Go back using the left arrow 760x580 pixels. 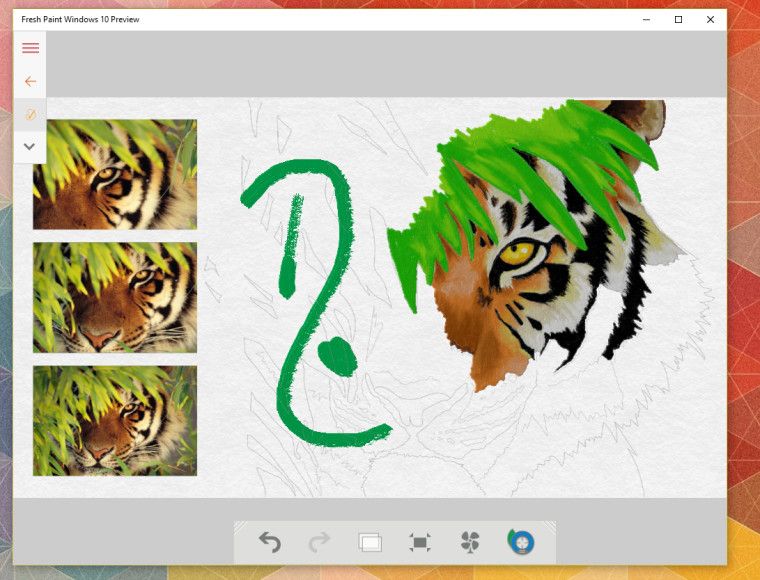pyautogui.click(x=31, y=81)
